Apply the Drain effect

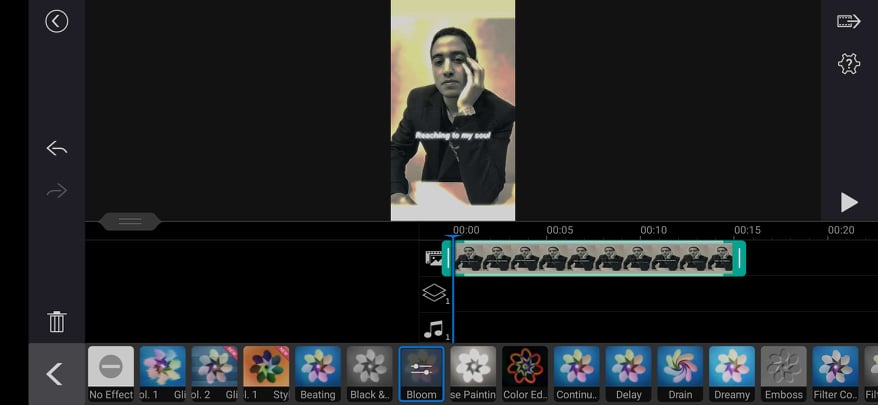click(680, 374)
